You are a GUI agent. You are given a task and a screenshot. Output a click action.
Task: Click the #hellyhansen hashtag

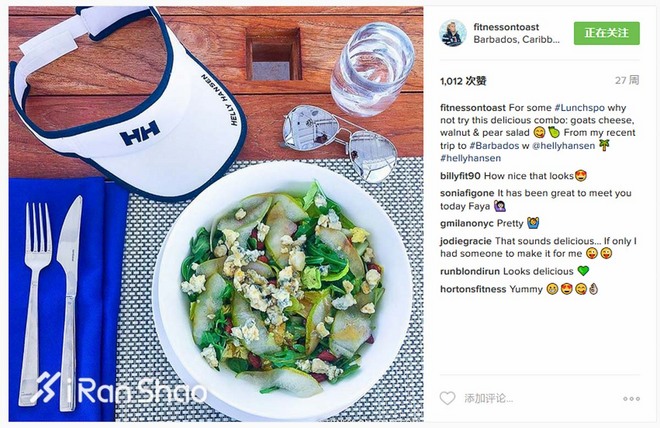(x=471, y=158)
